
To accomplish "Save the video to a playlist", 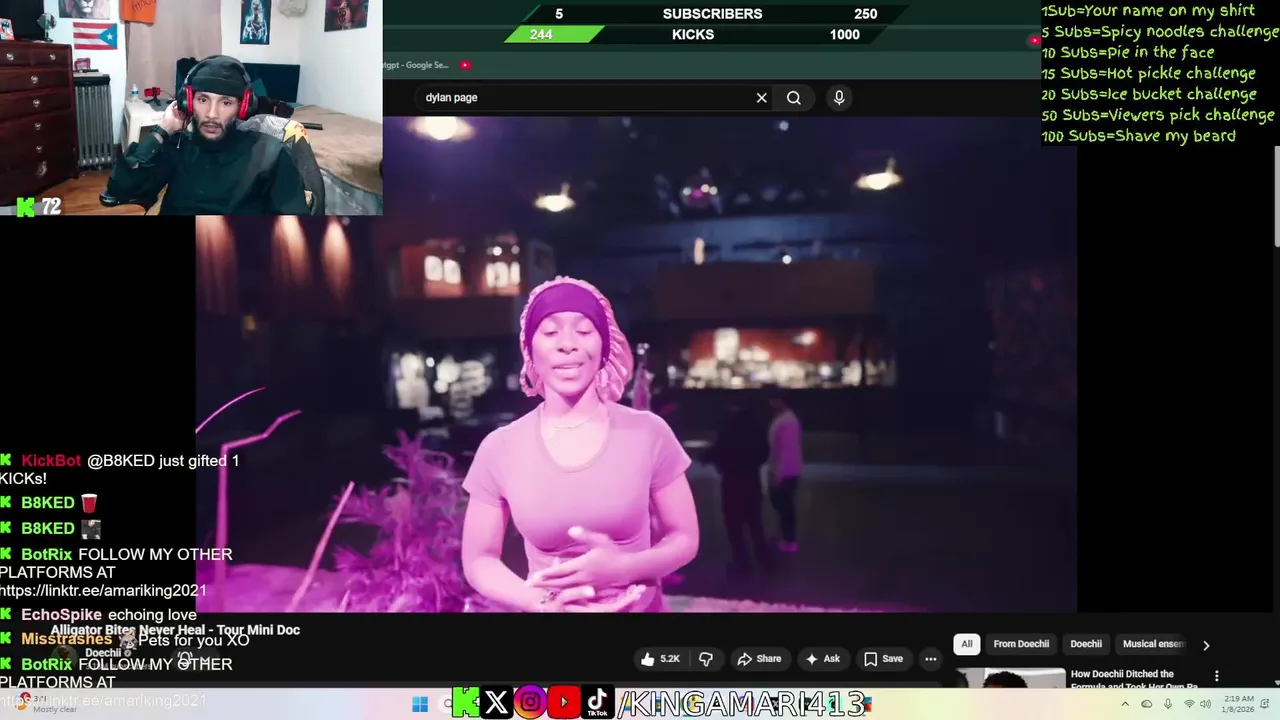I will click(x=883, y=659).
